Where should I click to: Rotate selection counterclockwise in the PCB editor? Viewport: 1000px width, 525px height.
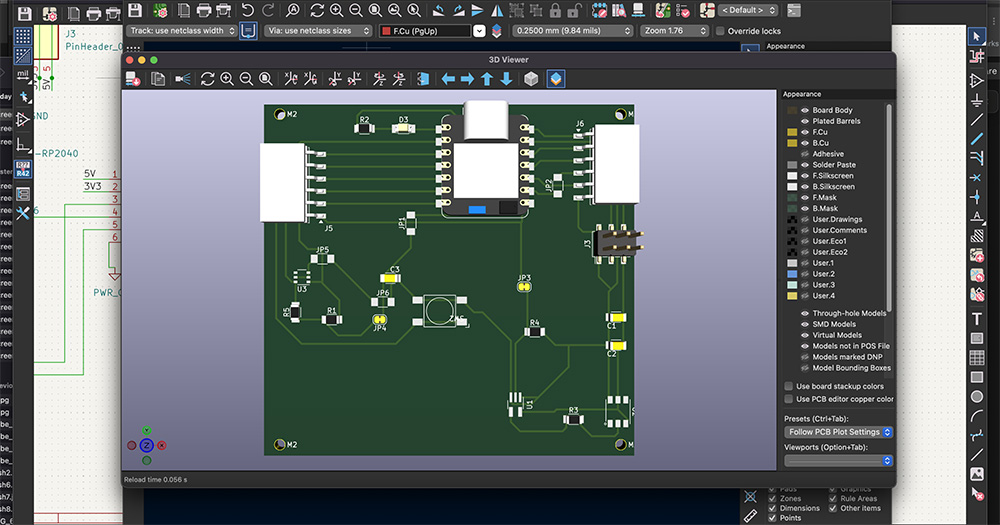[x=438, y=10]
